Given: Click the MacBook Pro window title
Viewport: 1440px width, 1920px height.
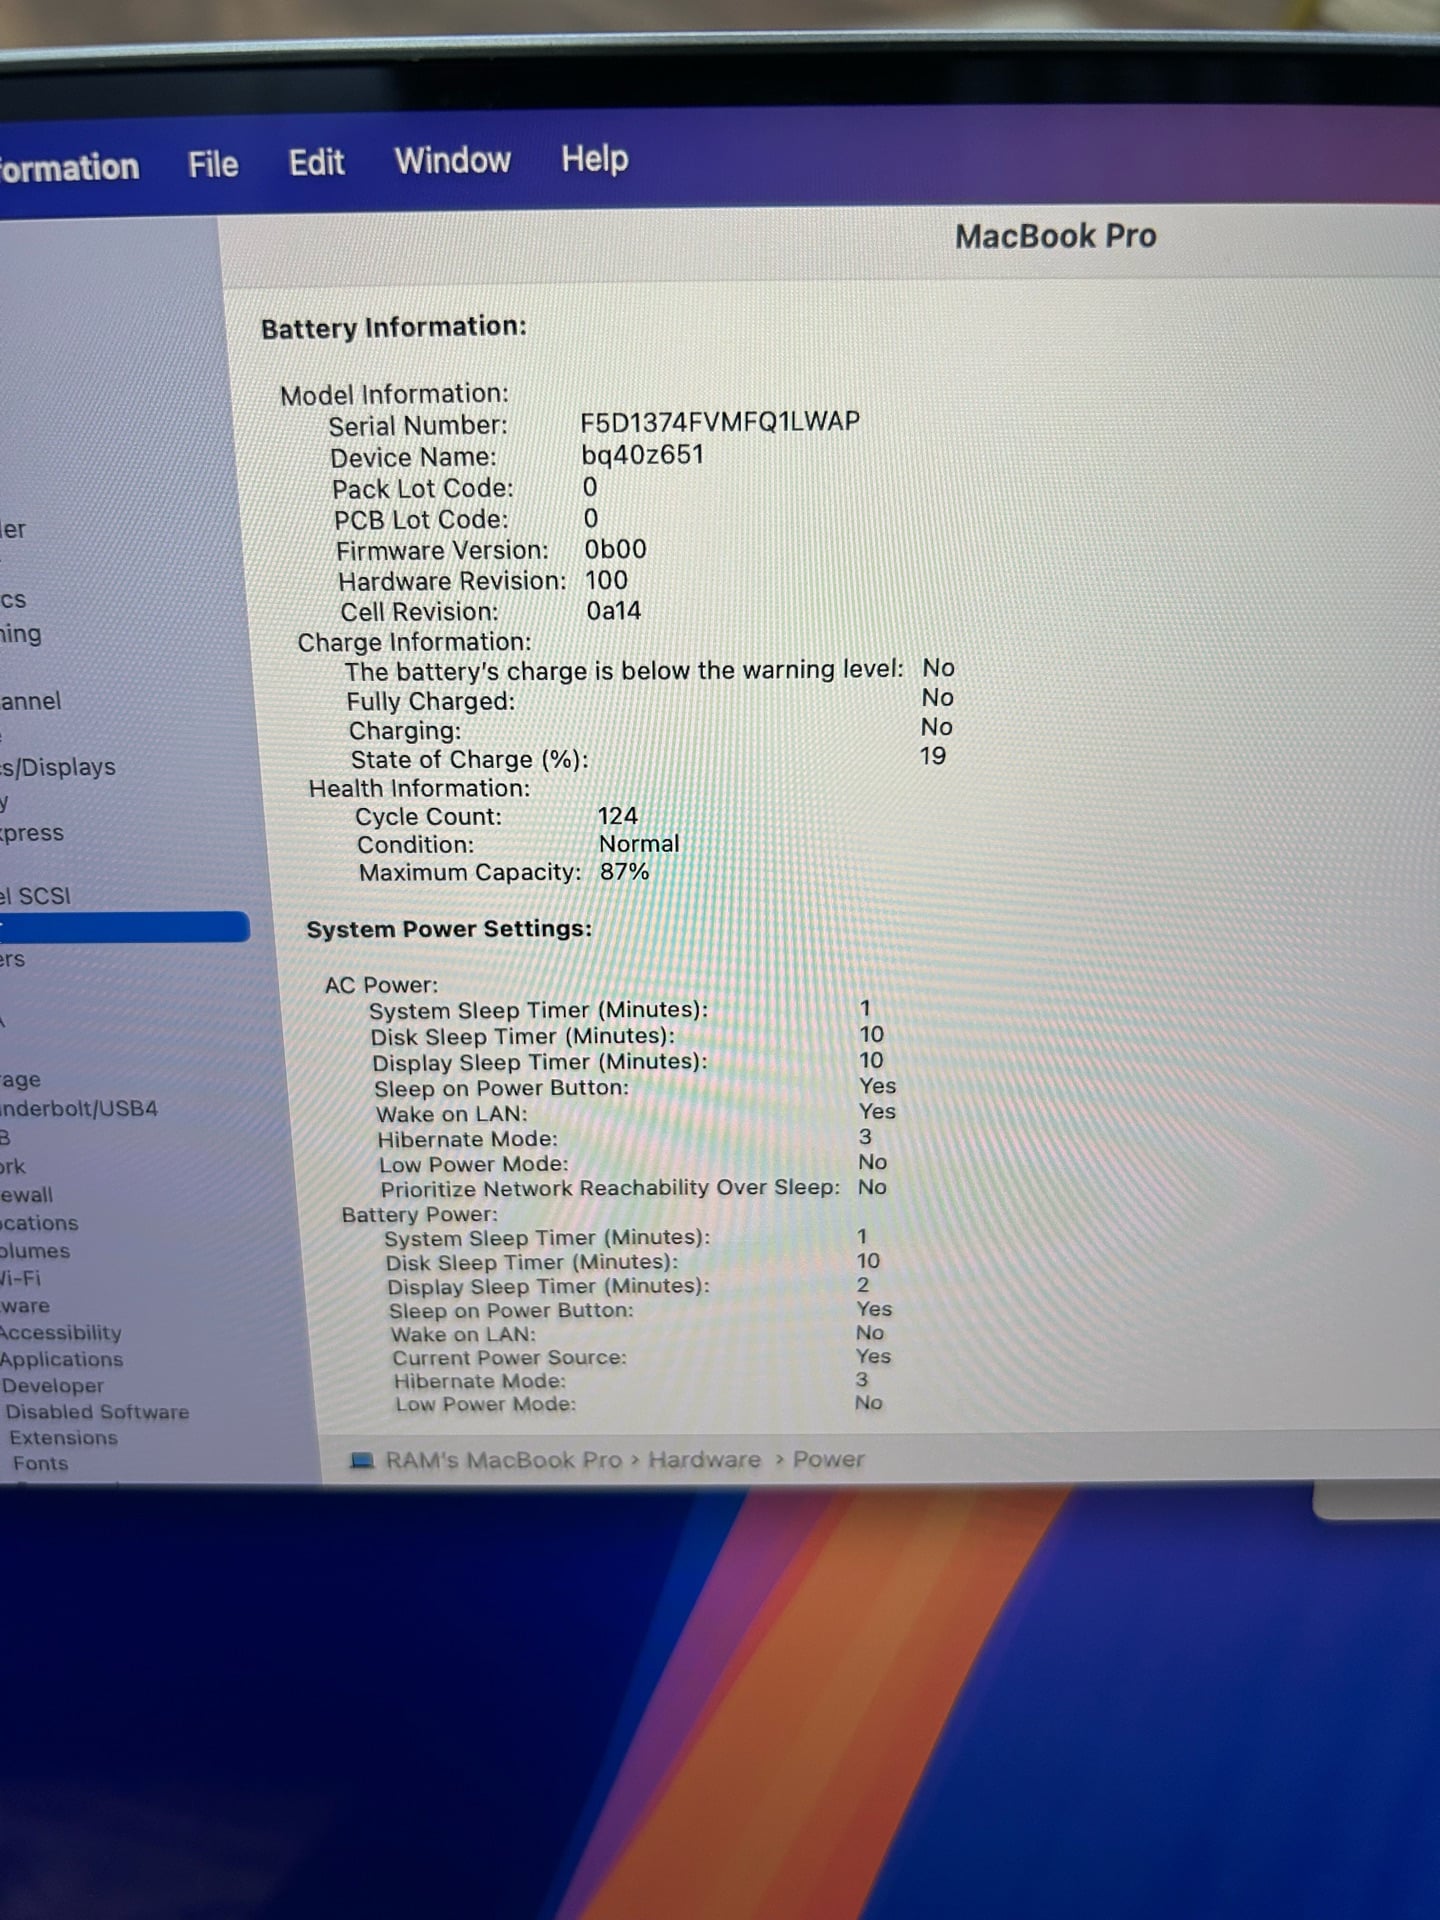Looking at the screenshot, I should pyautogui.click(x=1055, y=236).
